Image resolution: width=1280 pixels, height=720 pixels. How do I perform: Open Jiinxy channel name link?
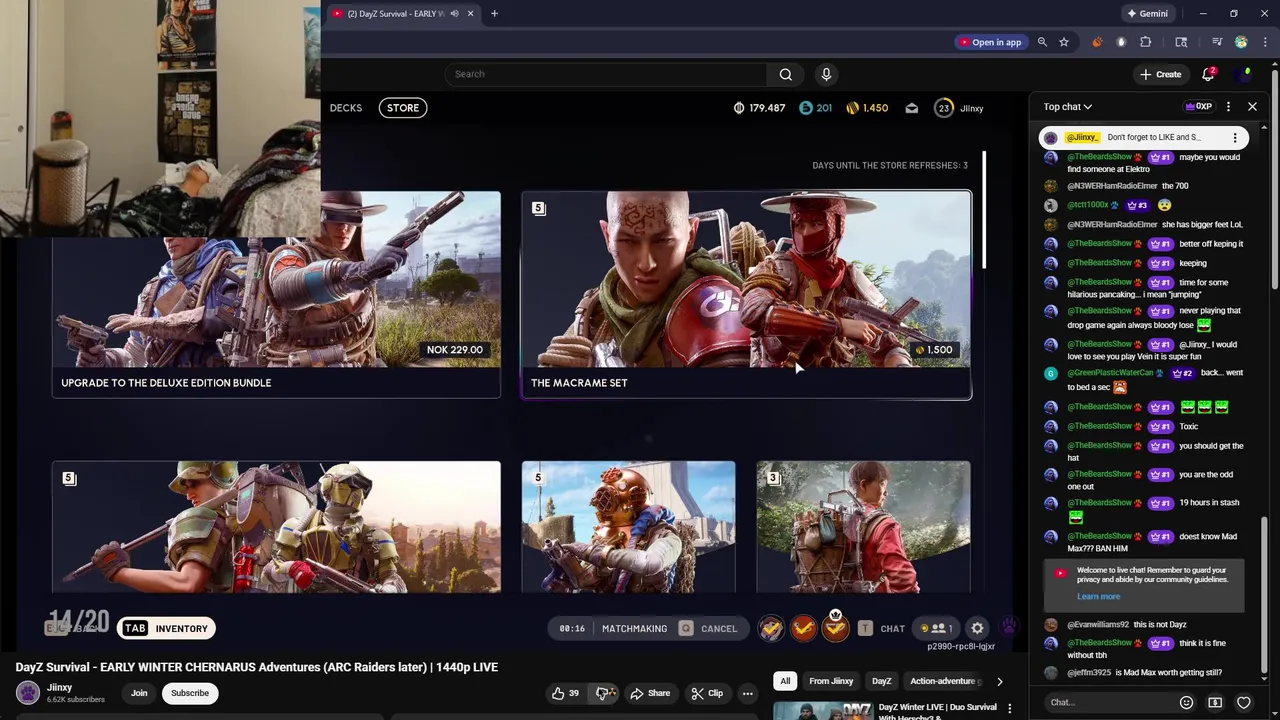pyautogui.click(x=59, y=687)
